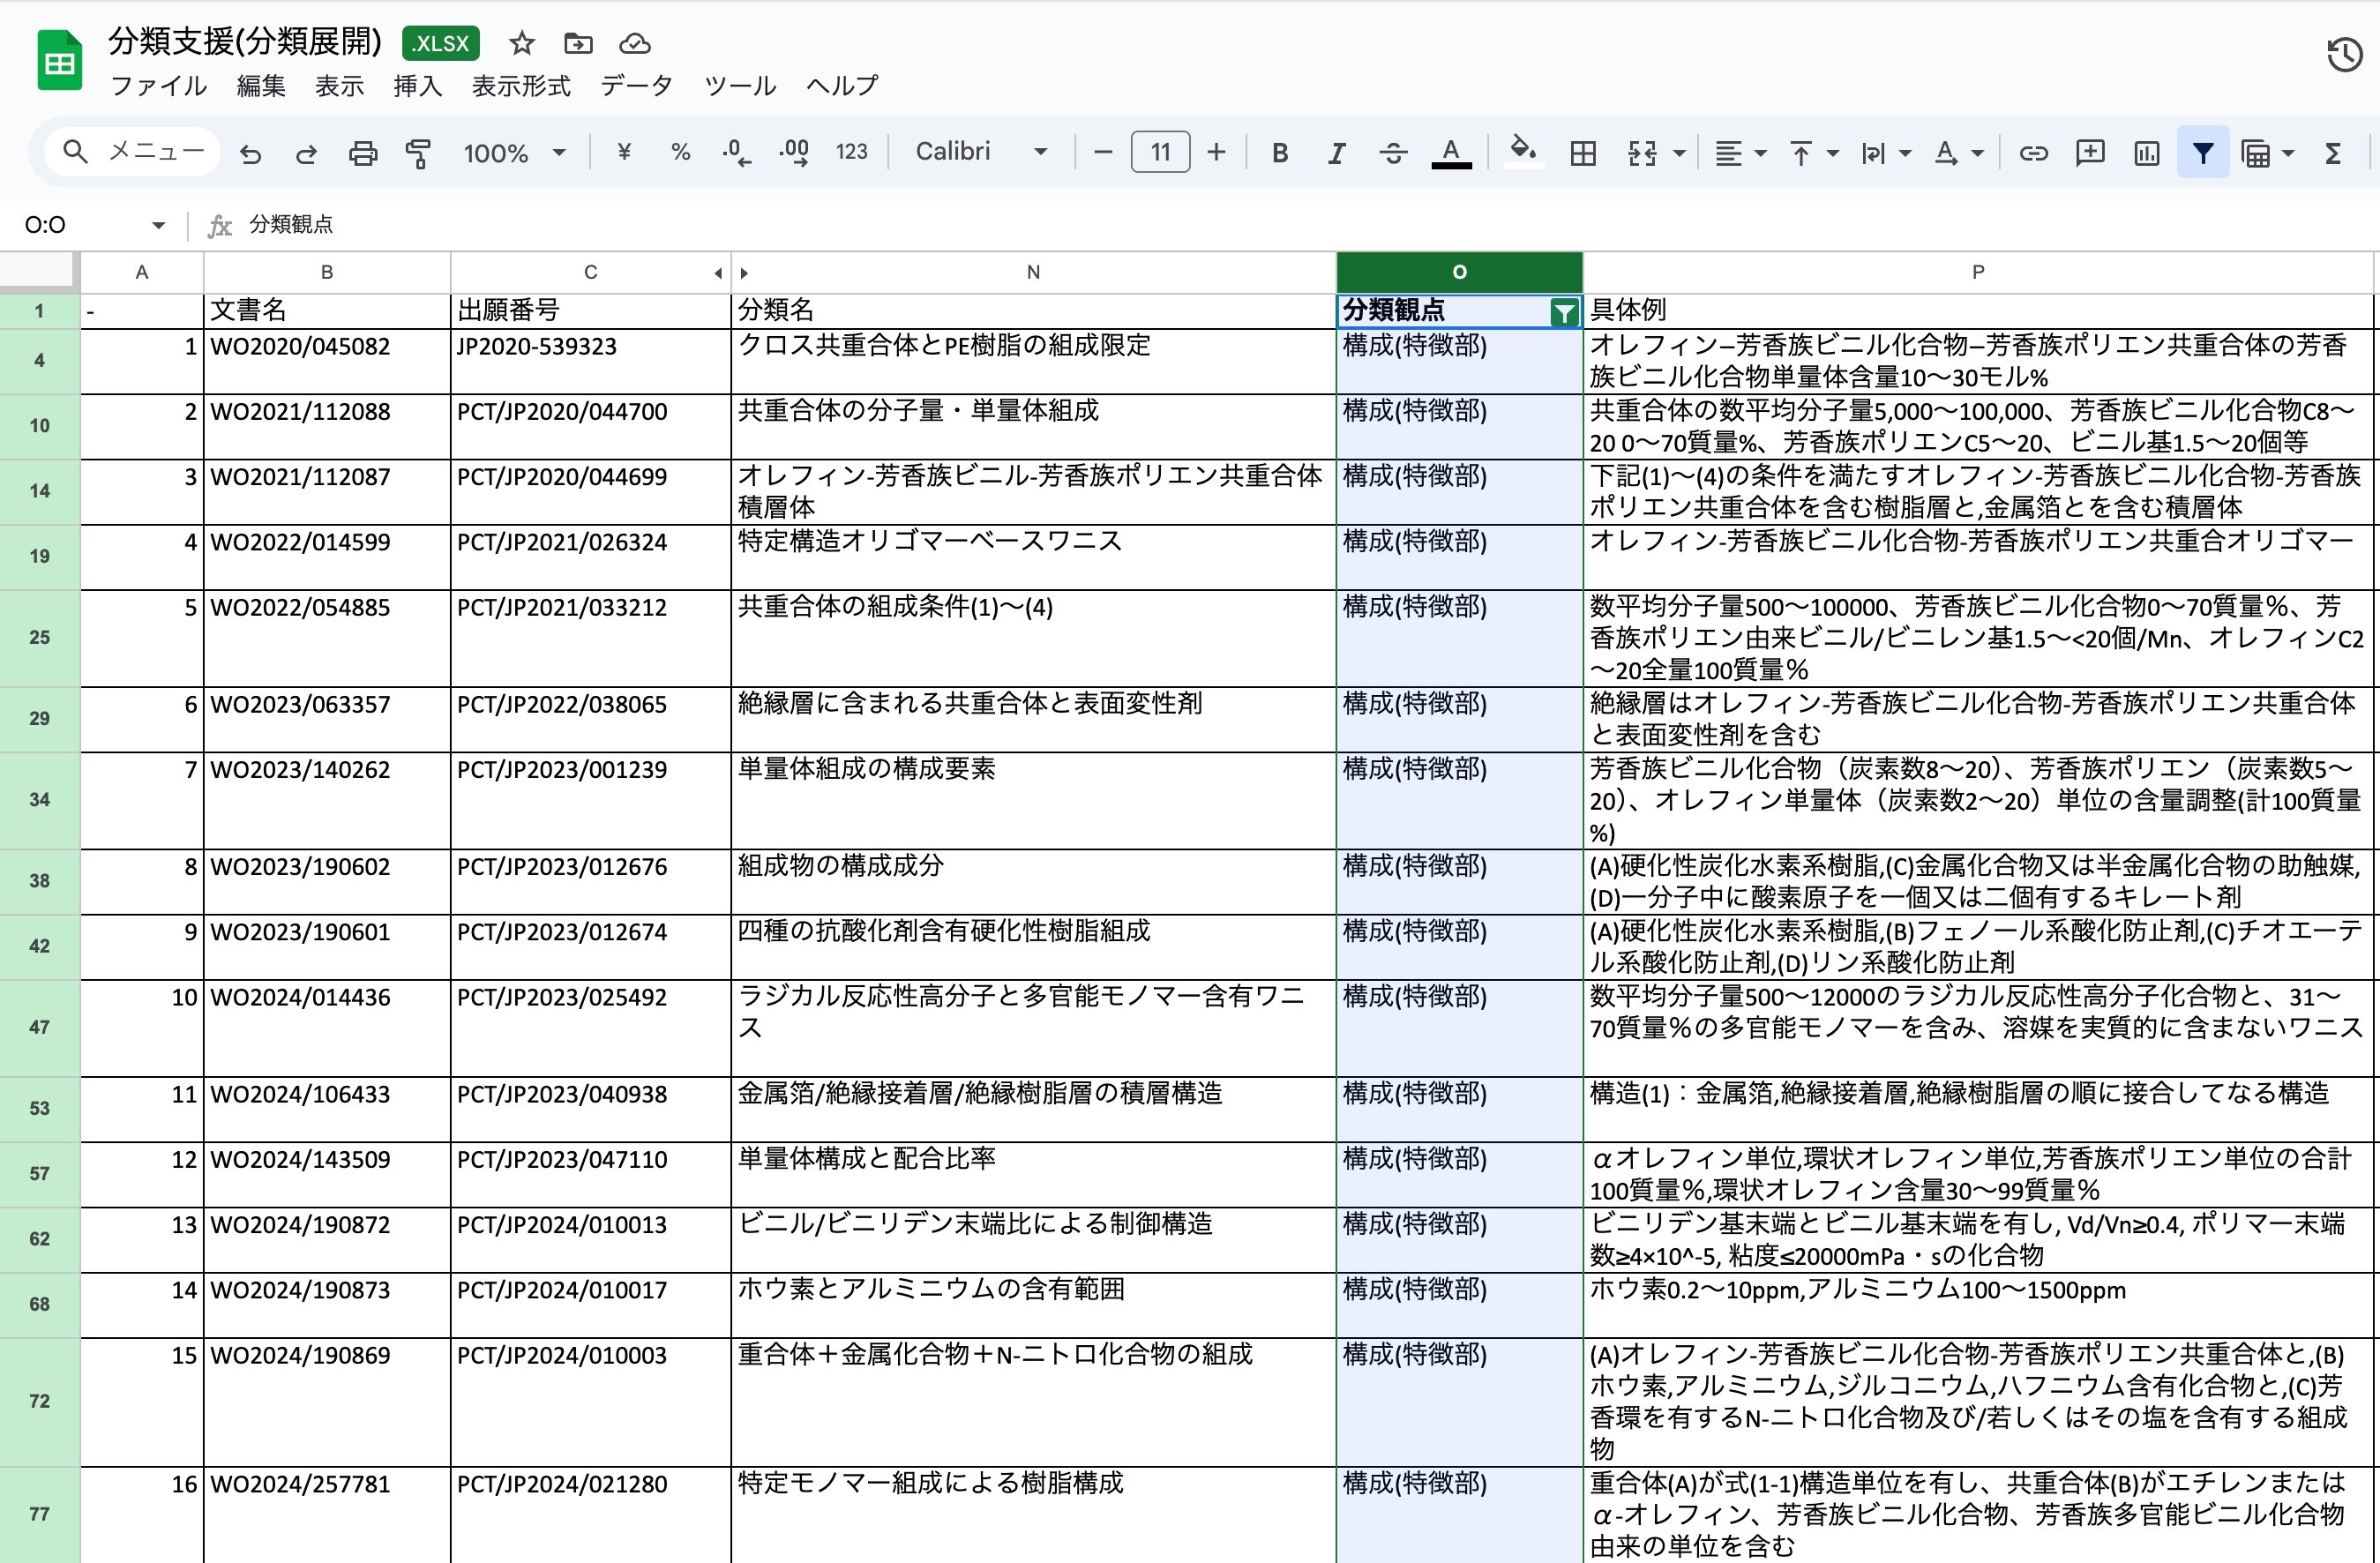Merge the selected cells
Screen dimensions: 2380x1563
[x=1642, y=153]
